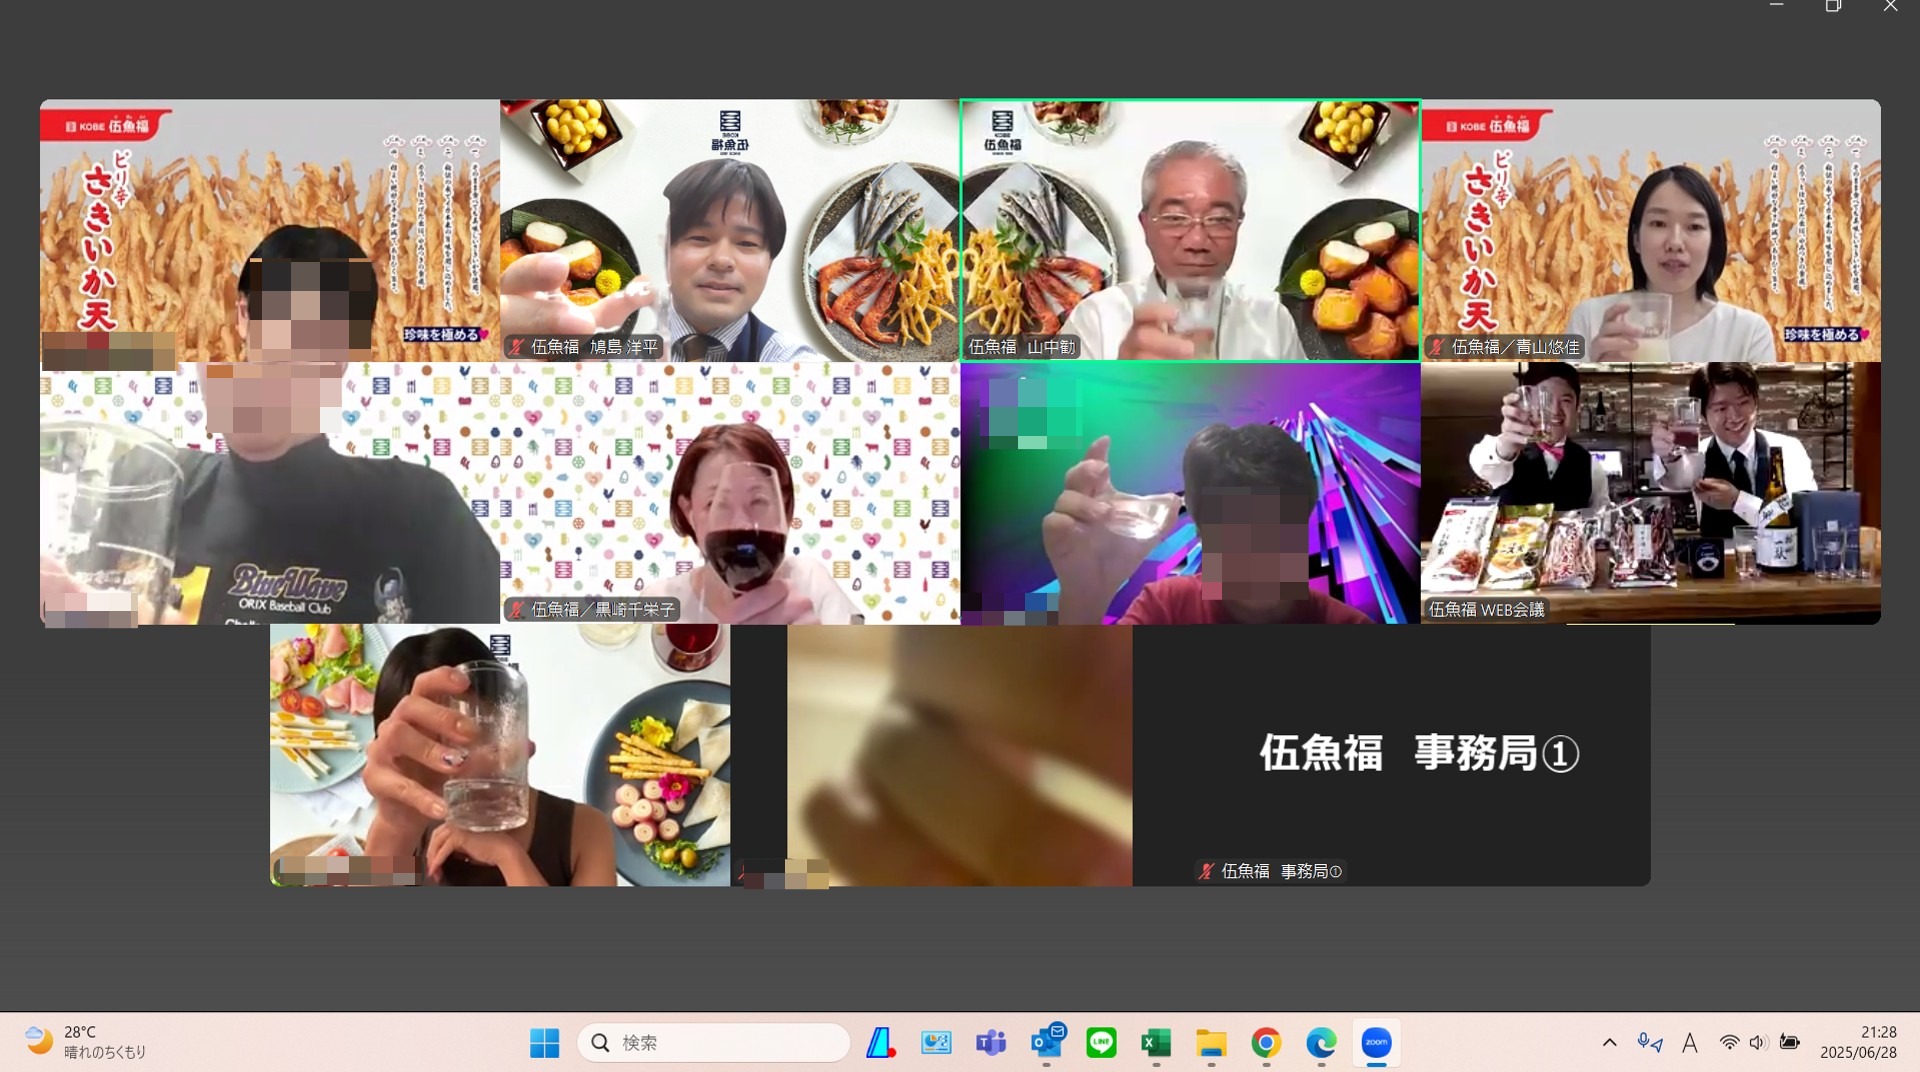Open the blue slanted-shape app pinned after the search box
Viewport: 1920px width, 1072px height.
[880, 1043]
